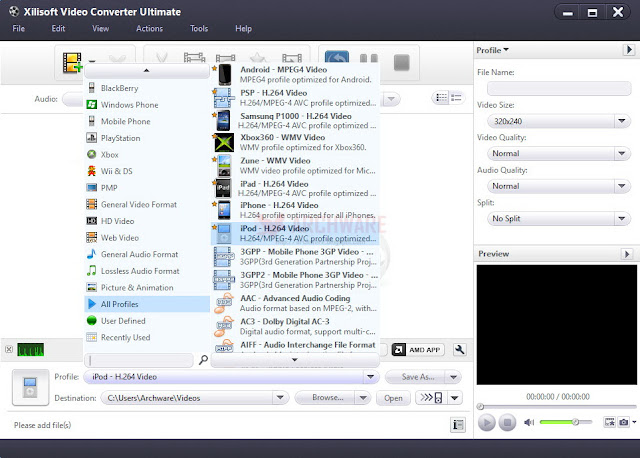This screenshot has width=640, height=458.
Task: Select the All Profiles category
Action: point(147,304)
